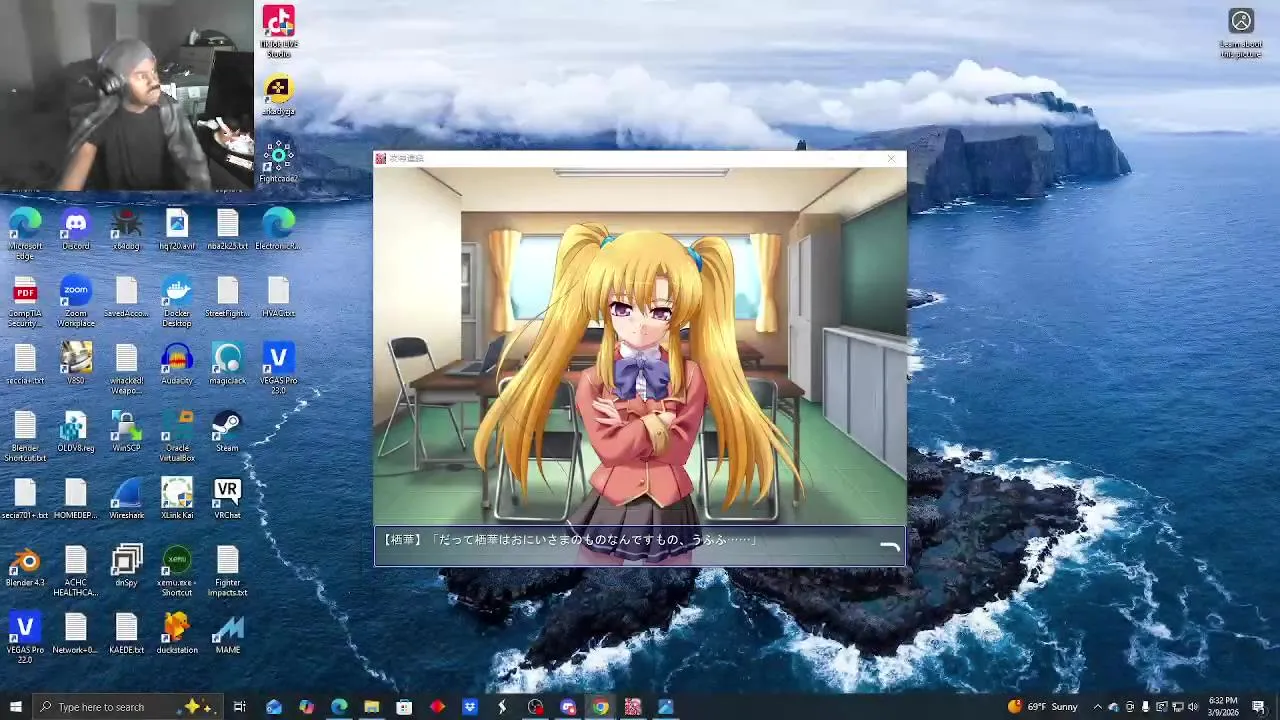Open the game window title icon menu
This screenshot has width=1280, height=720.
pyautogui.click(x=381, y=158)
